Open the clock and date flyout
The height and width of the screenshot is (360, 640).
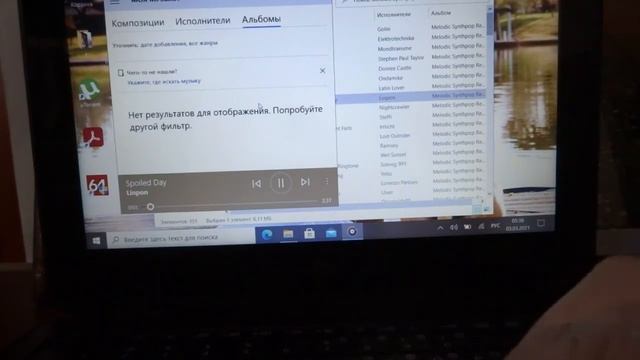tap(518, 224)
